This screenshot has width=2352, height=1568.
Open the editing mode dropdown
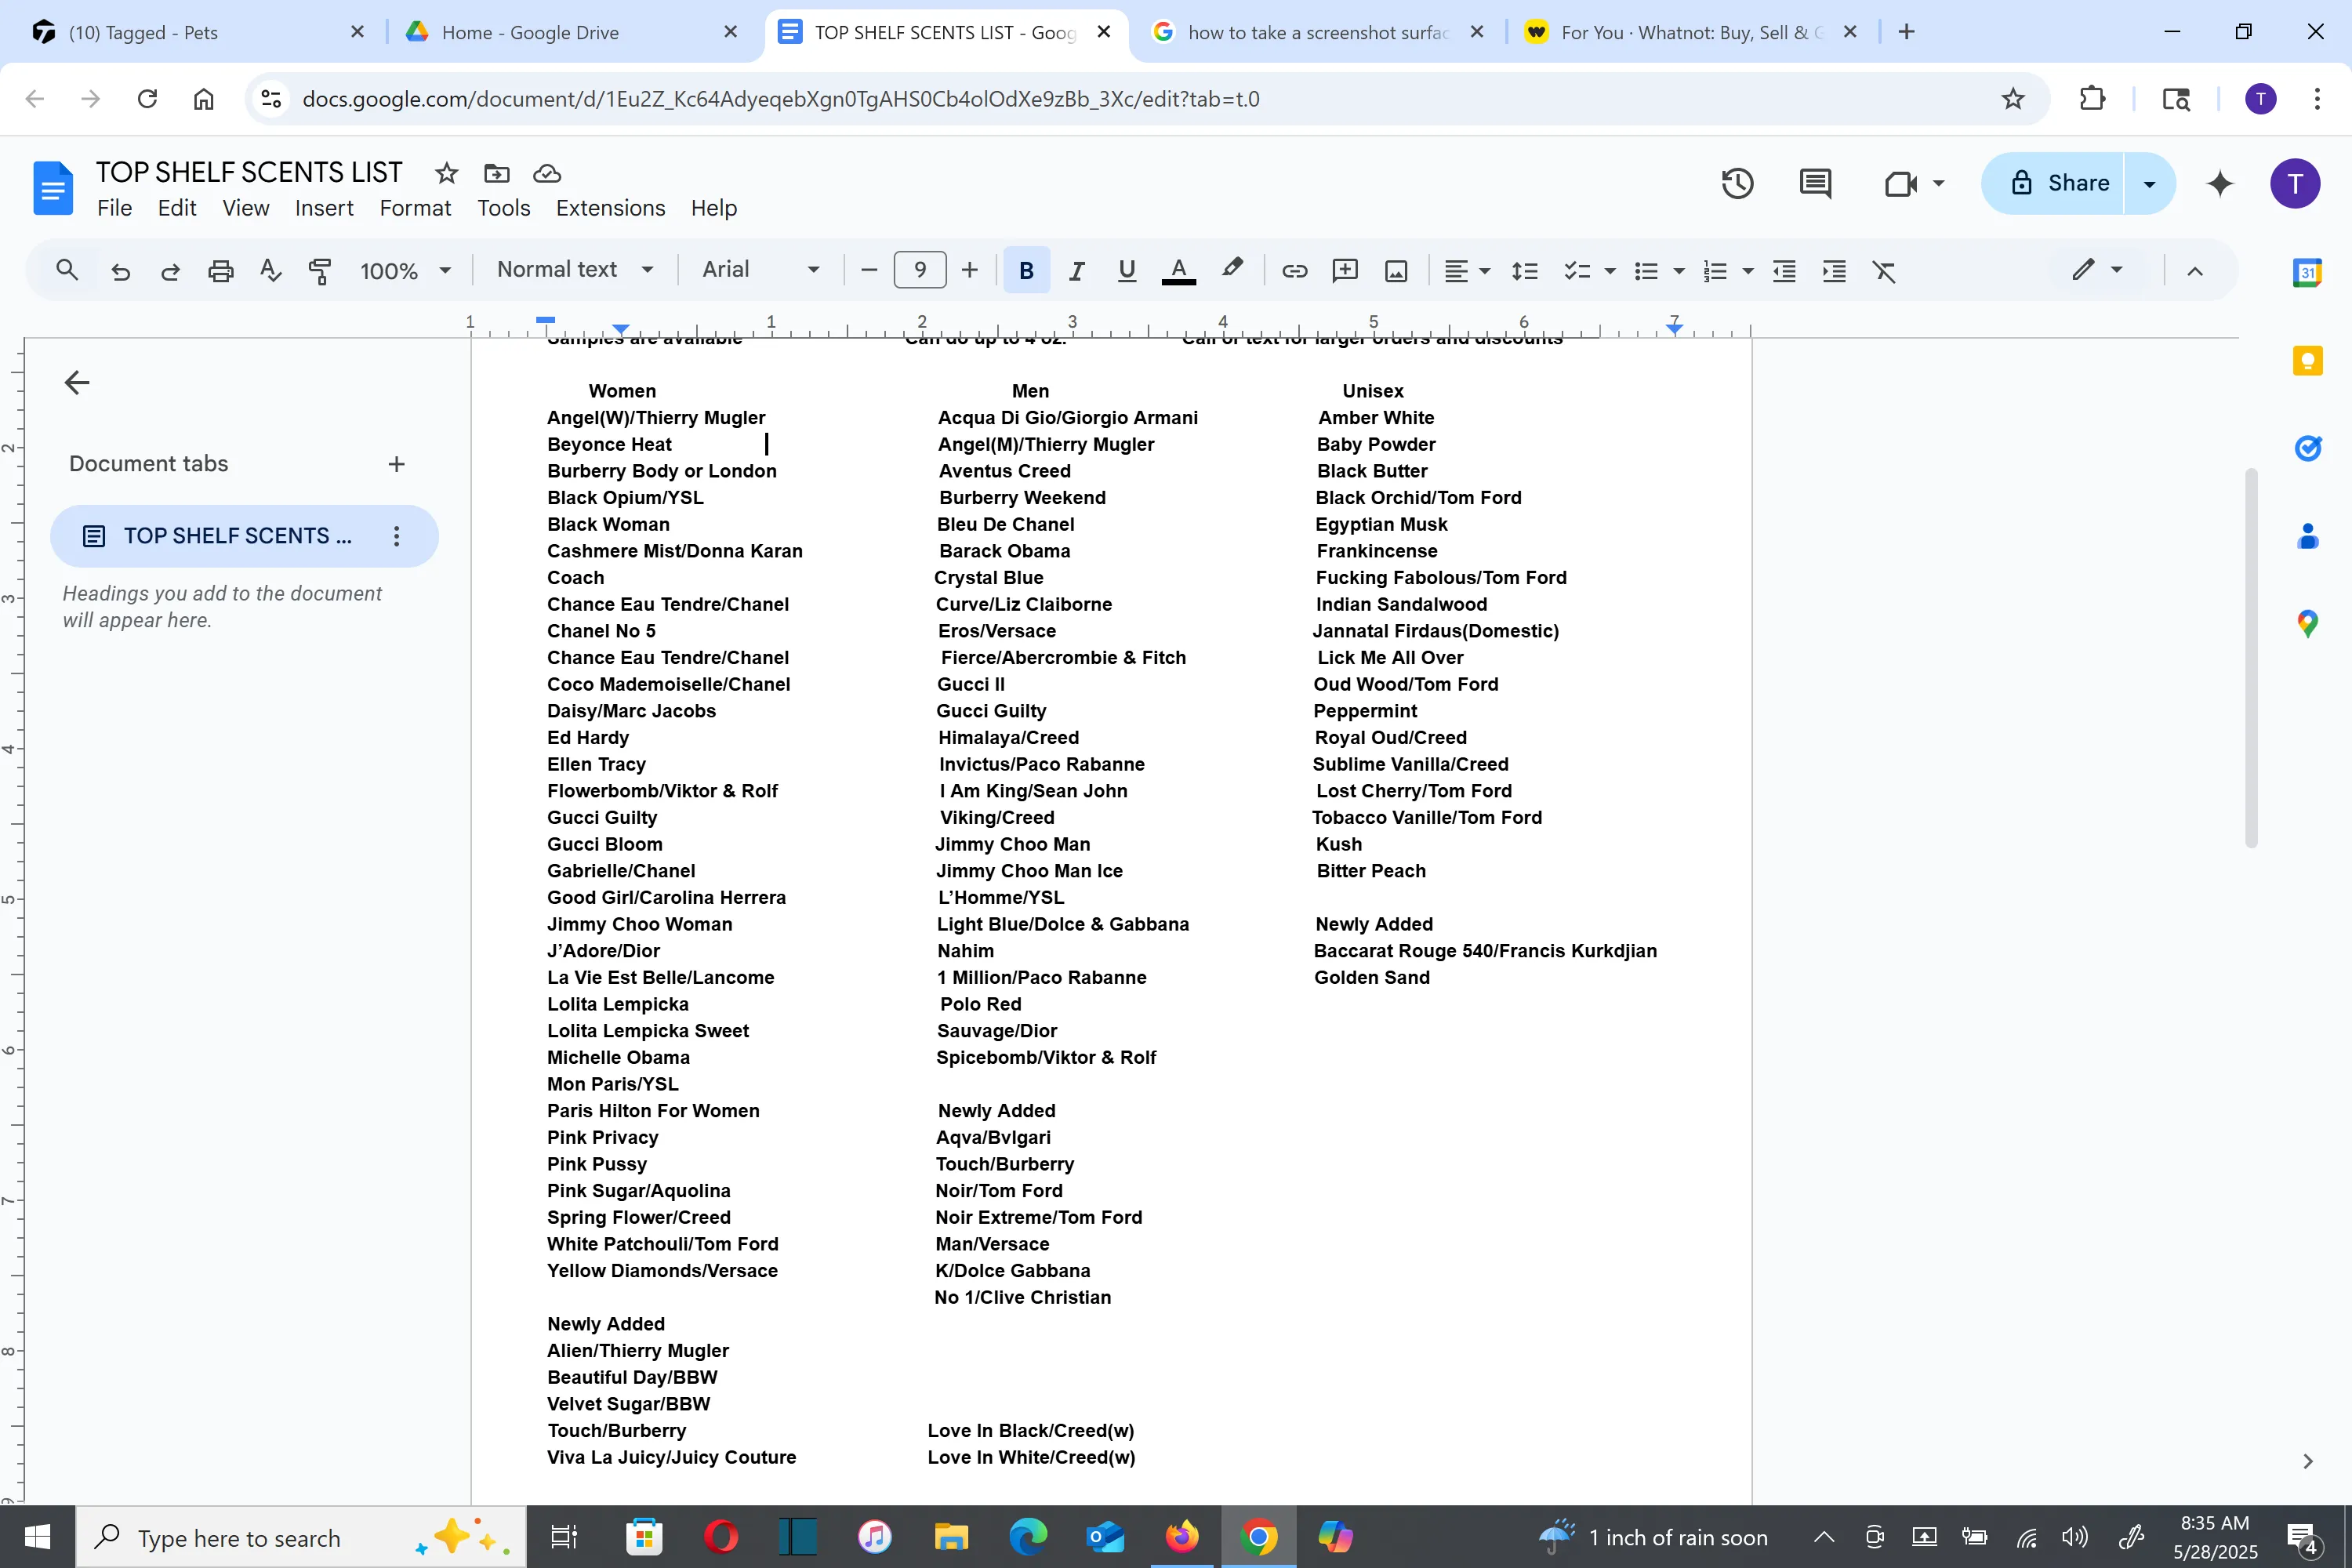[x=2097, y=270]
